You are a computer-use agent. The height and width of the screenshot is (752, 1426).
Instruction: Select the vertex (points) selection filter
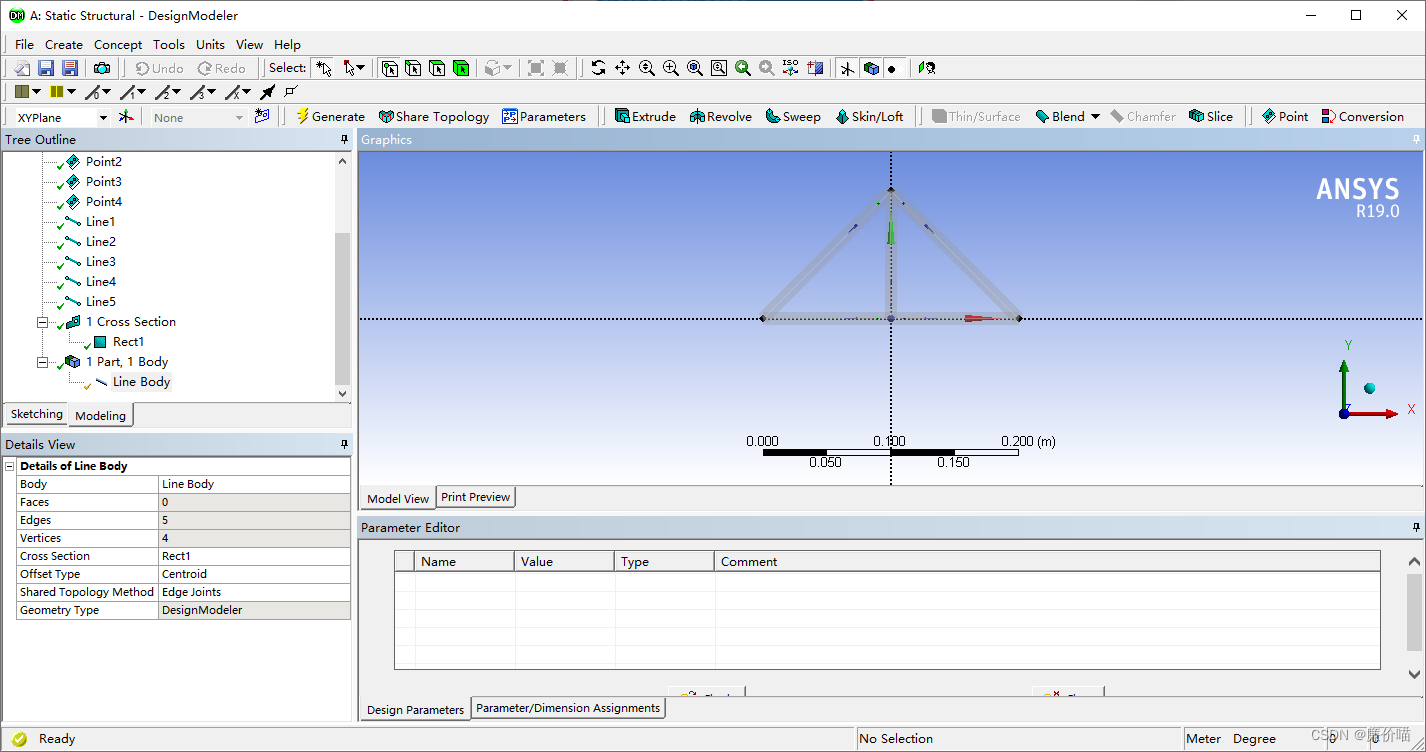pos(389,68)
